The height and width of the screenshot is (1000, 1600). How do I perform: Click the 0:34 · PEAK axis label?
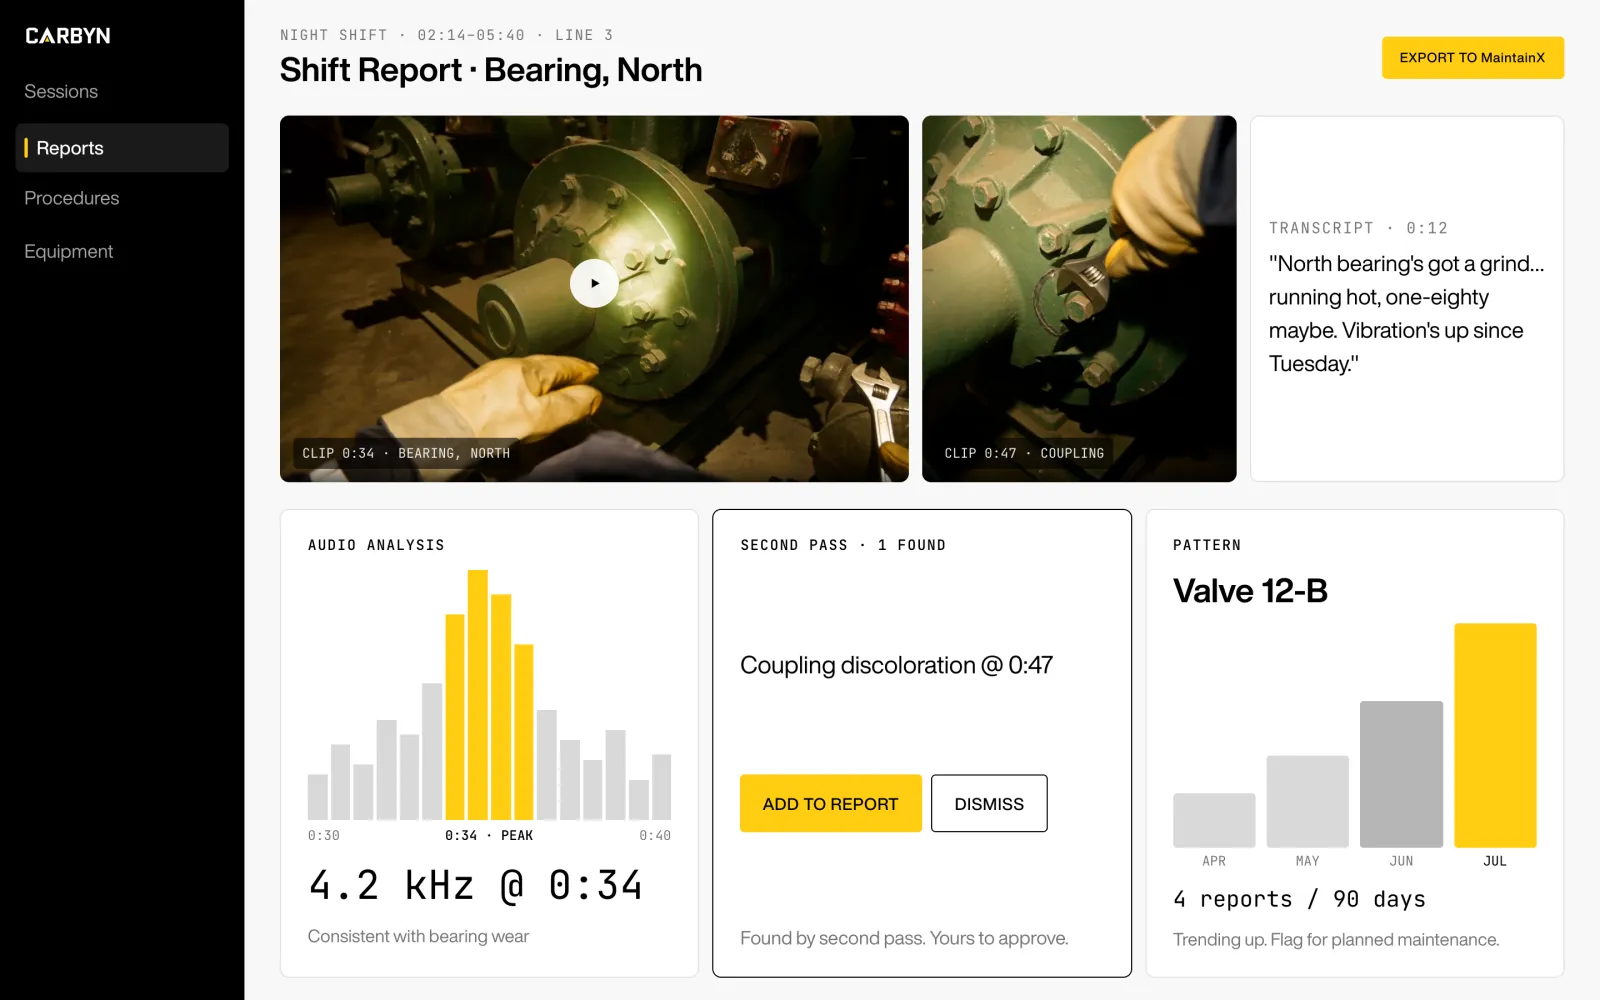(x=489, y=835)
